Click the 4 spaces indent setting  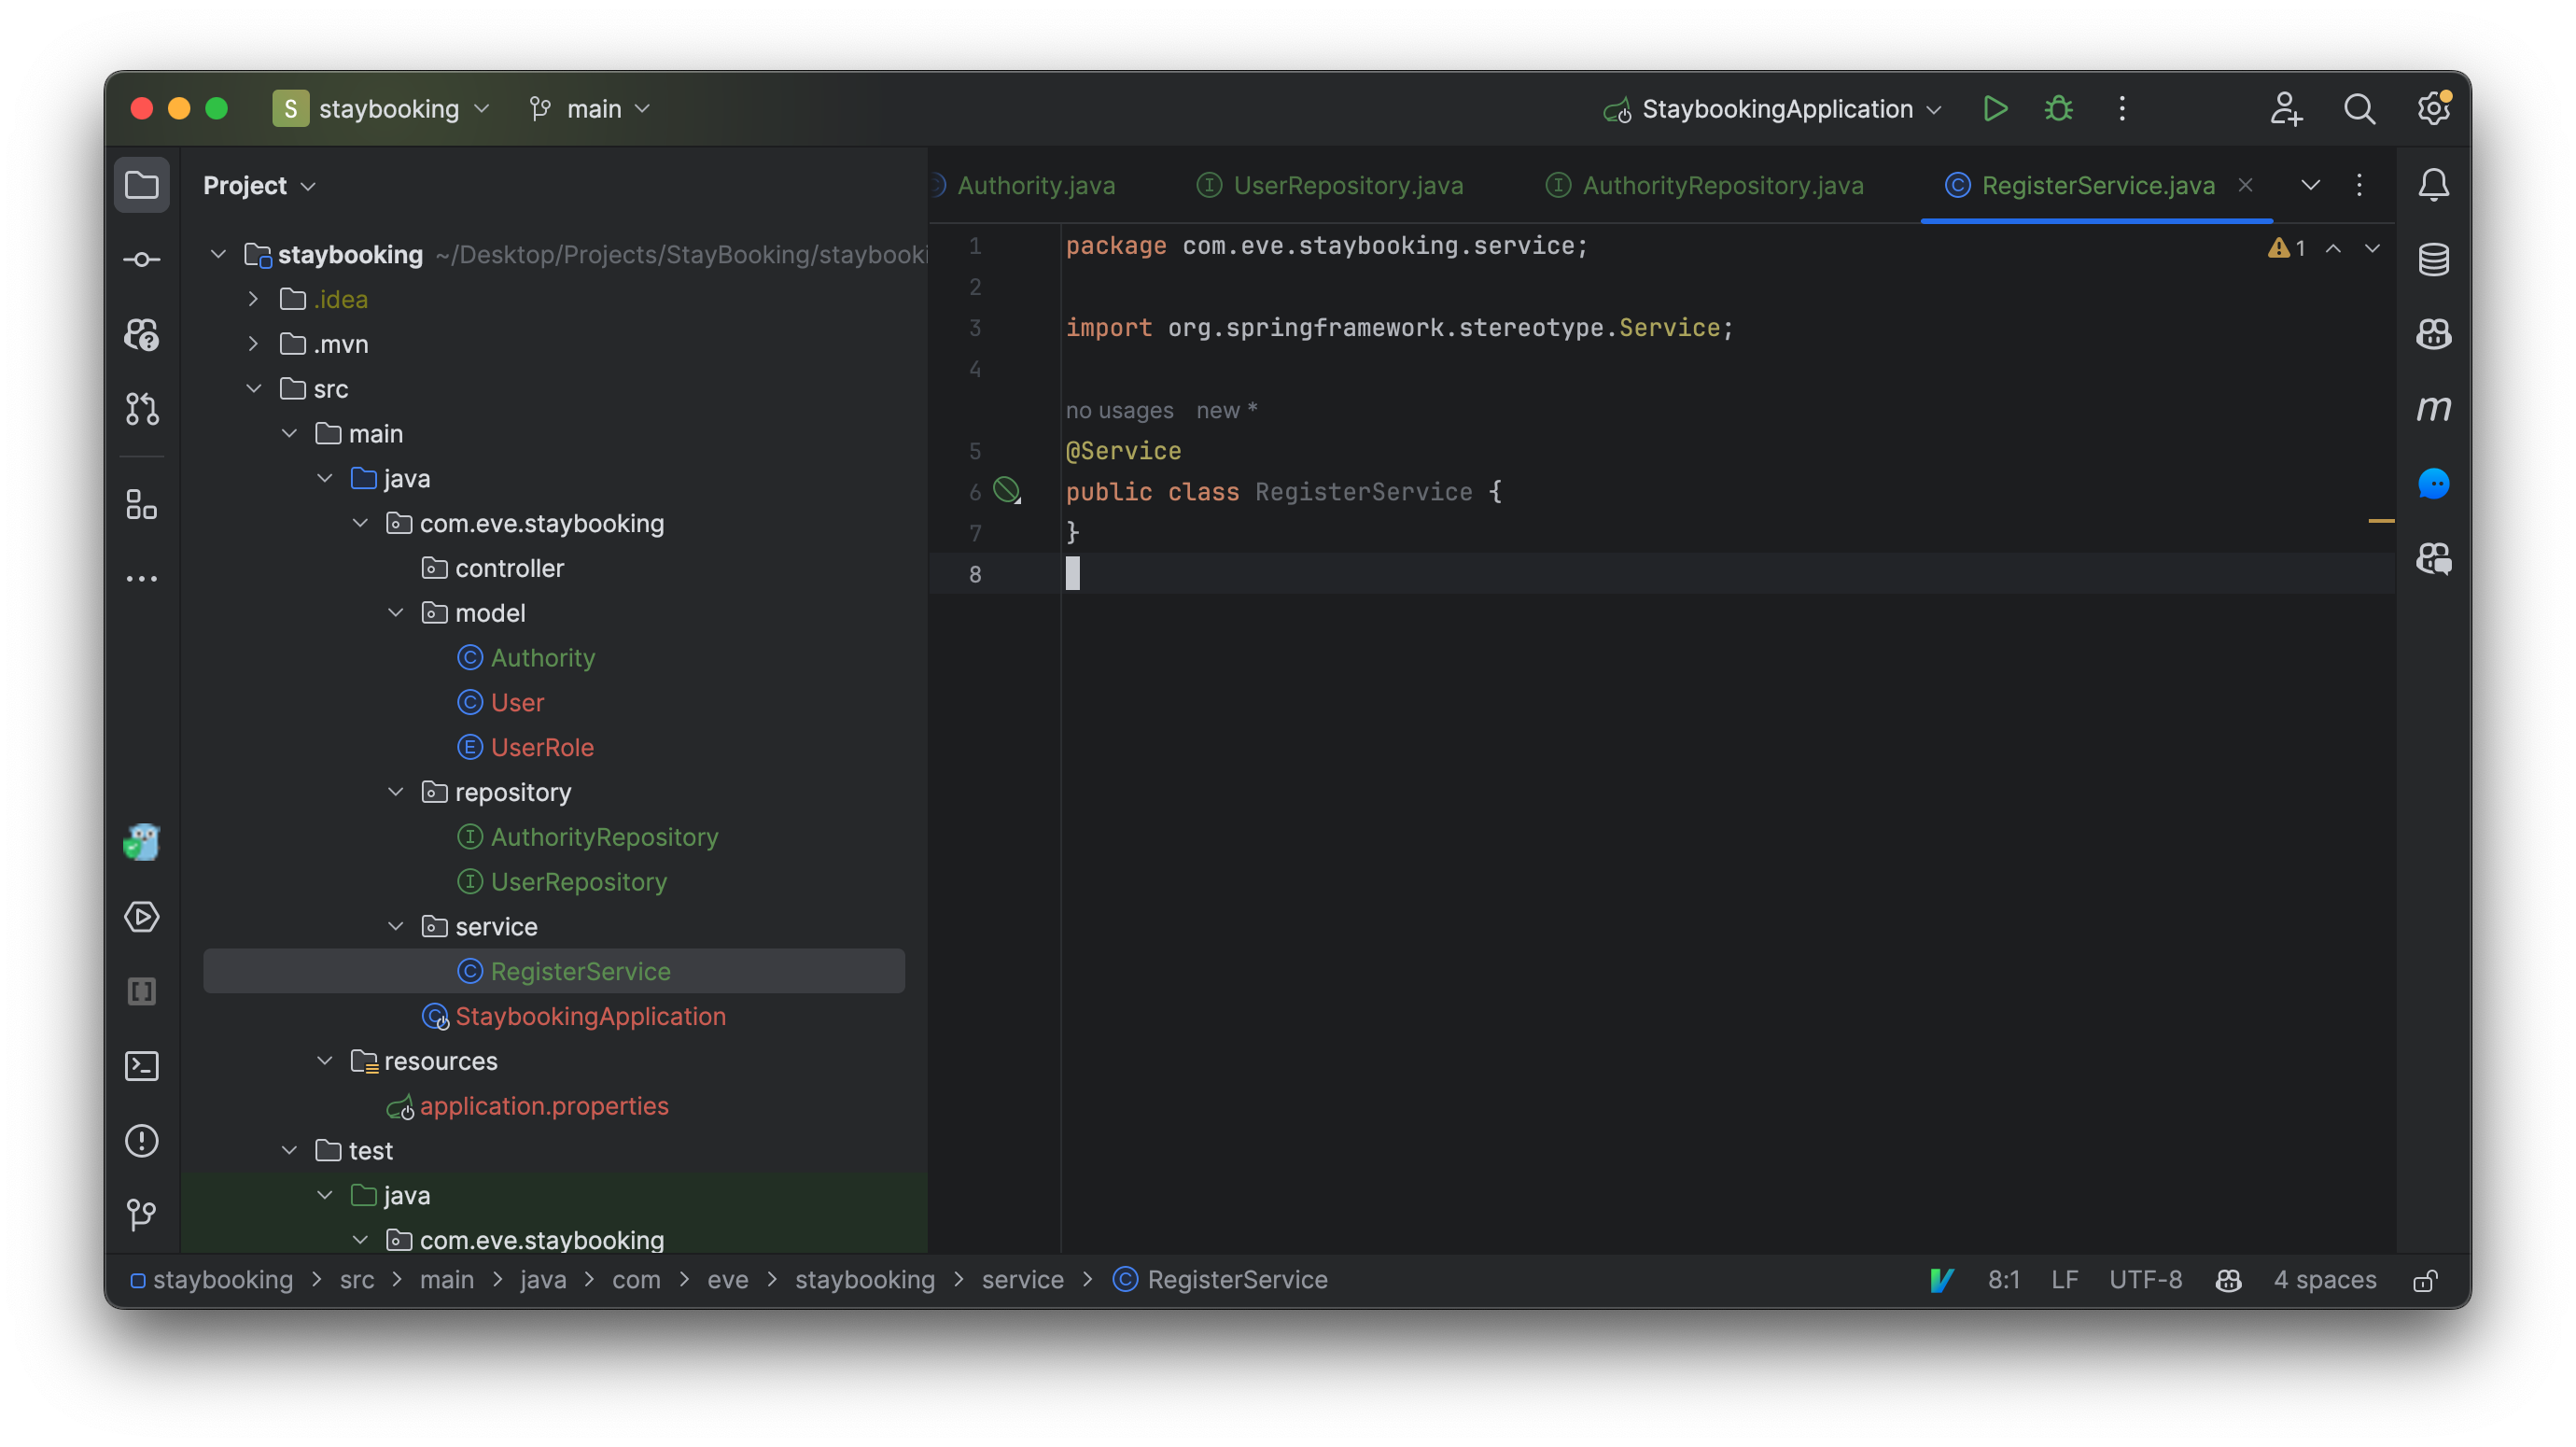pyautogui.click(x=2324, y=1280)
